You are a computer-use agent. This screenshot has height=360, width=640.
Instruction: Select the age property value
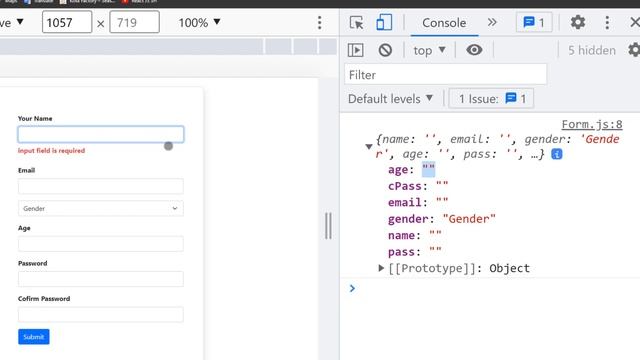pyautogui.click(x=428, y=169)
